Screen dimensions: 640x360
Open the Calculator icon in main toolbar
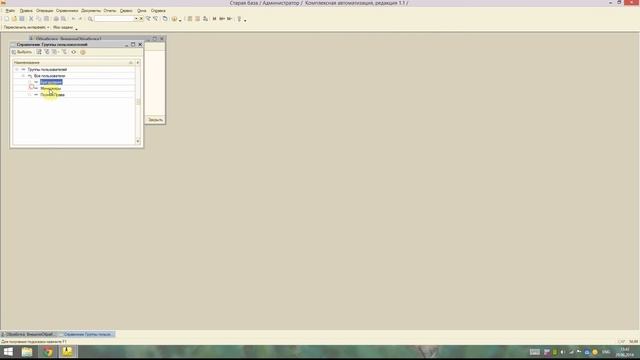tap(190, 19)
